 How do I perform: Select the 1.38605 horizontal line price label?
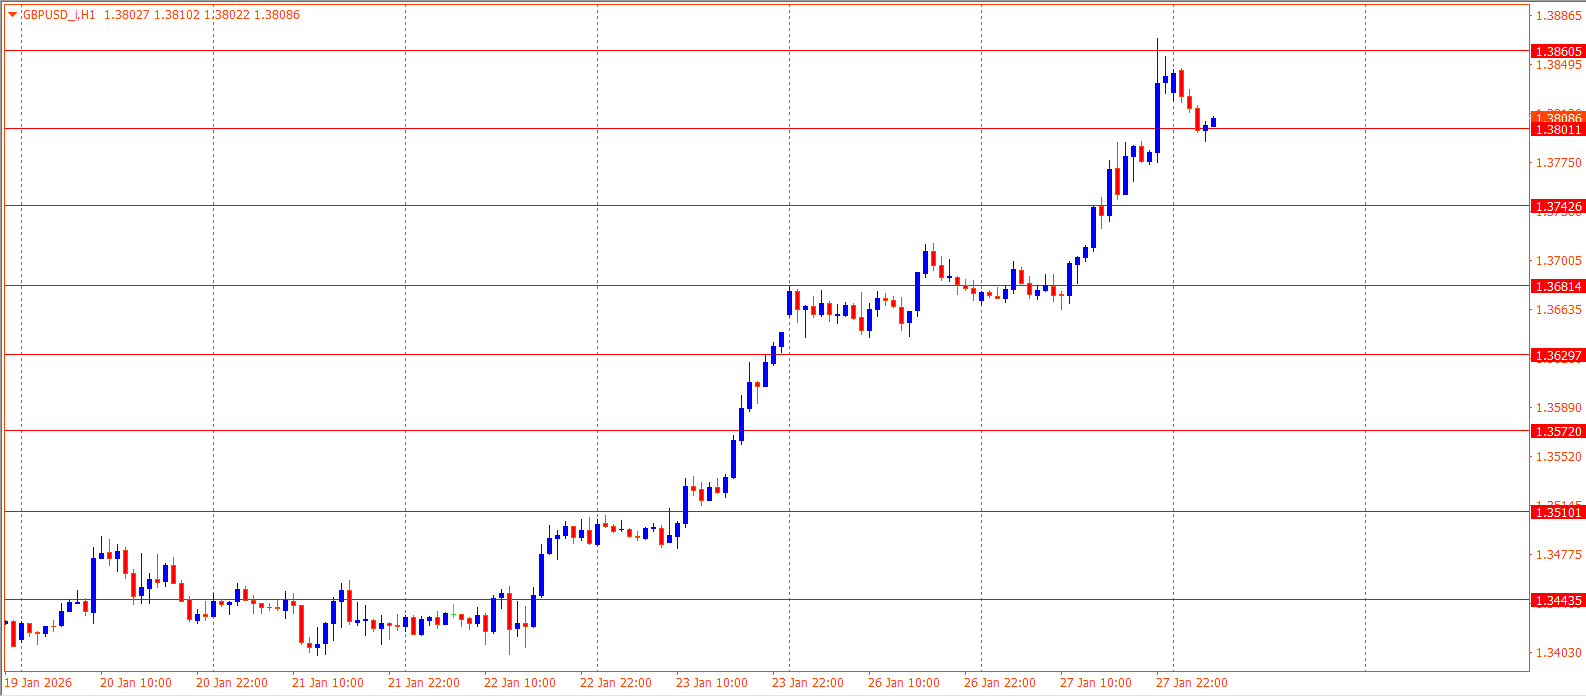point(1558,51)
